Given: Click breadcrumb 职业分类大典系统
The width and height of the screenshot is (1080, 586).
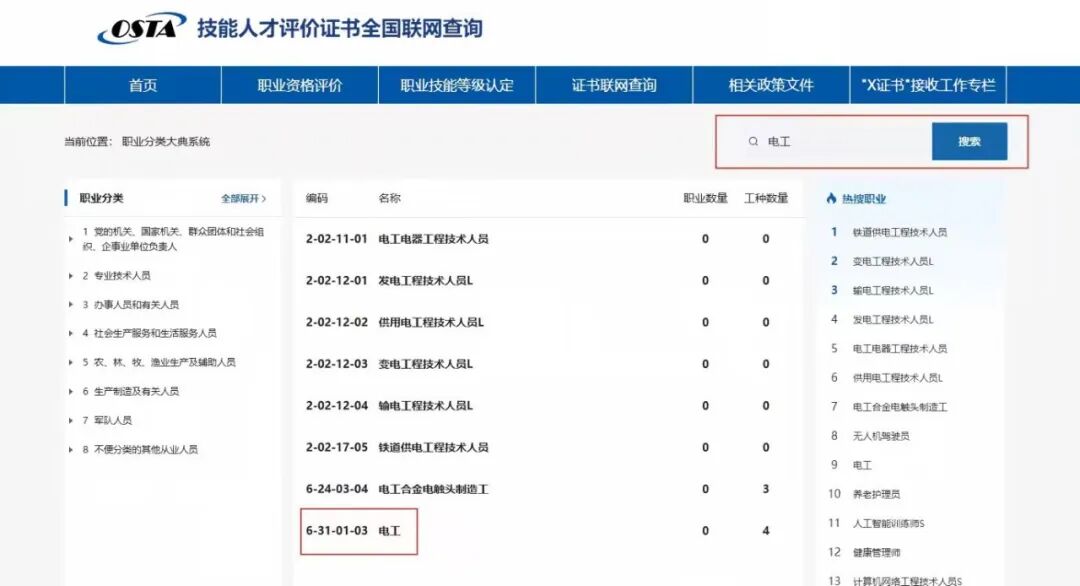Looking at the screenshot, I should point(166,142).
